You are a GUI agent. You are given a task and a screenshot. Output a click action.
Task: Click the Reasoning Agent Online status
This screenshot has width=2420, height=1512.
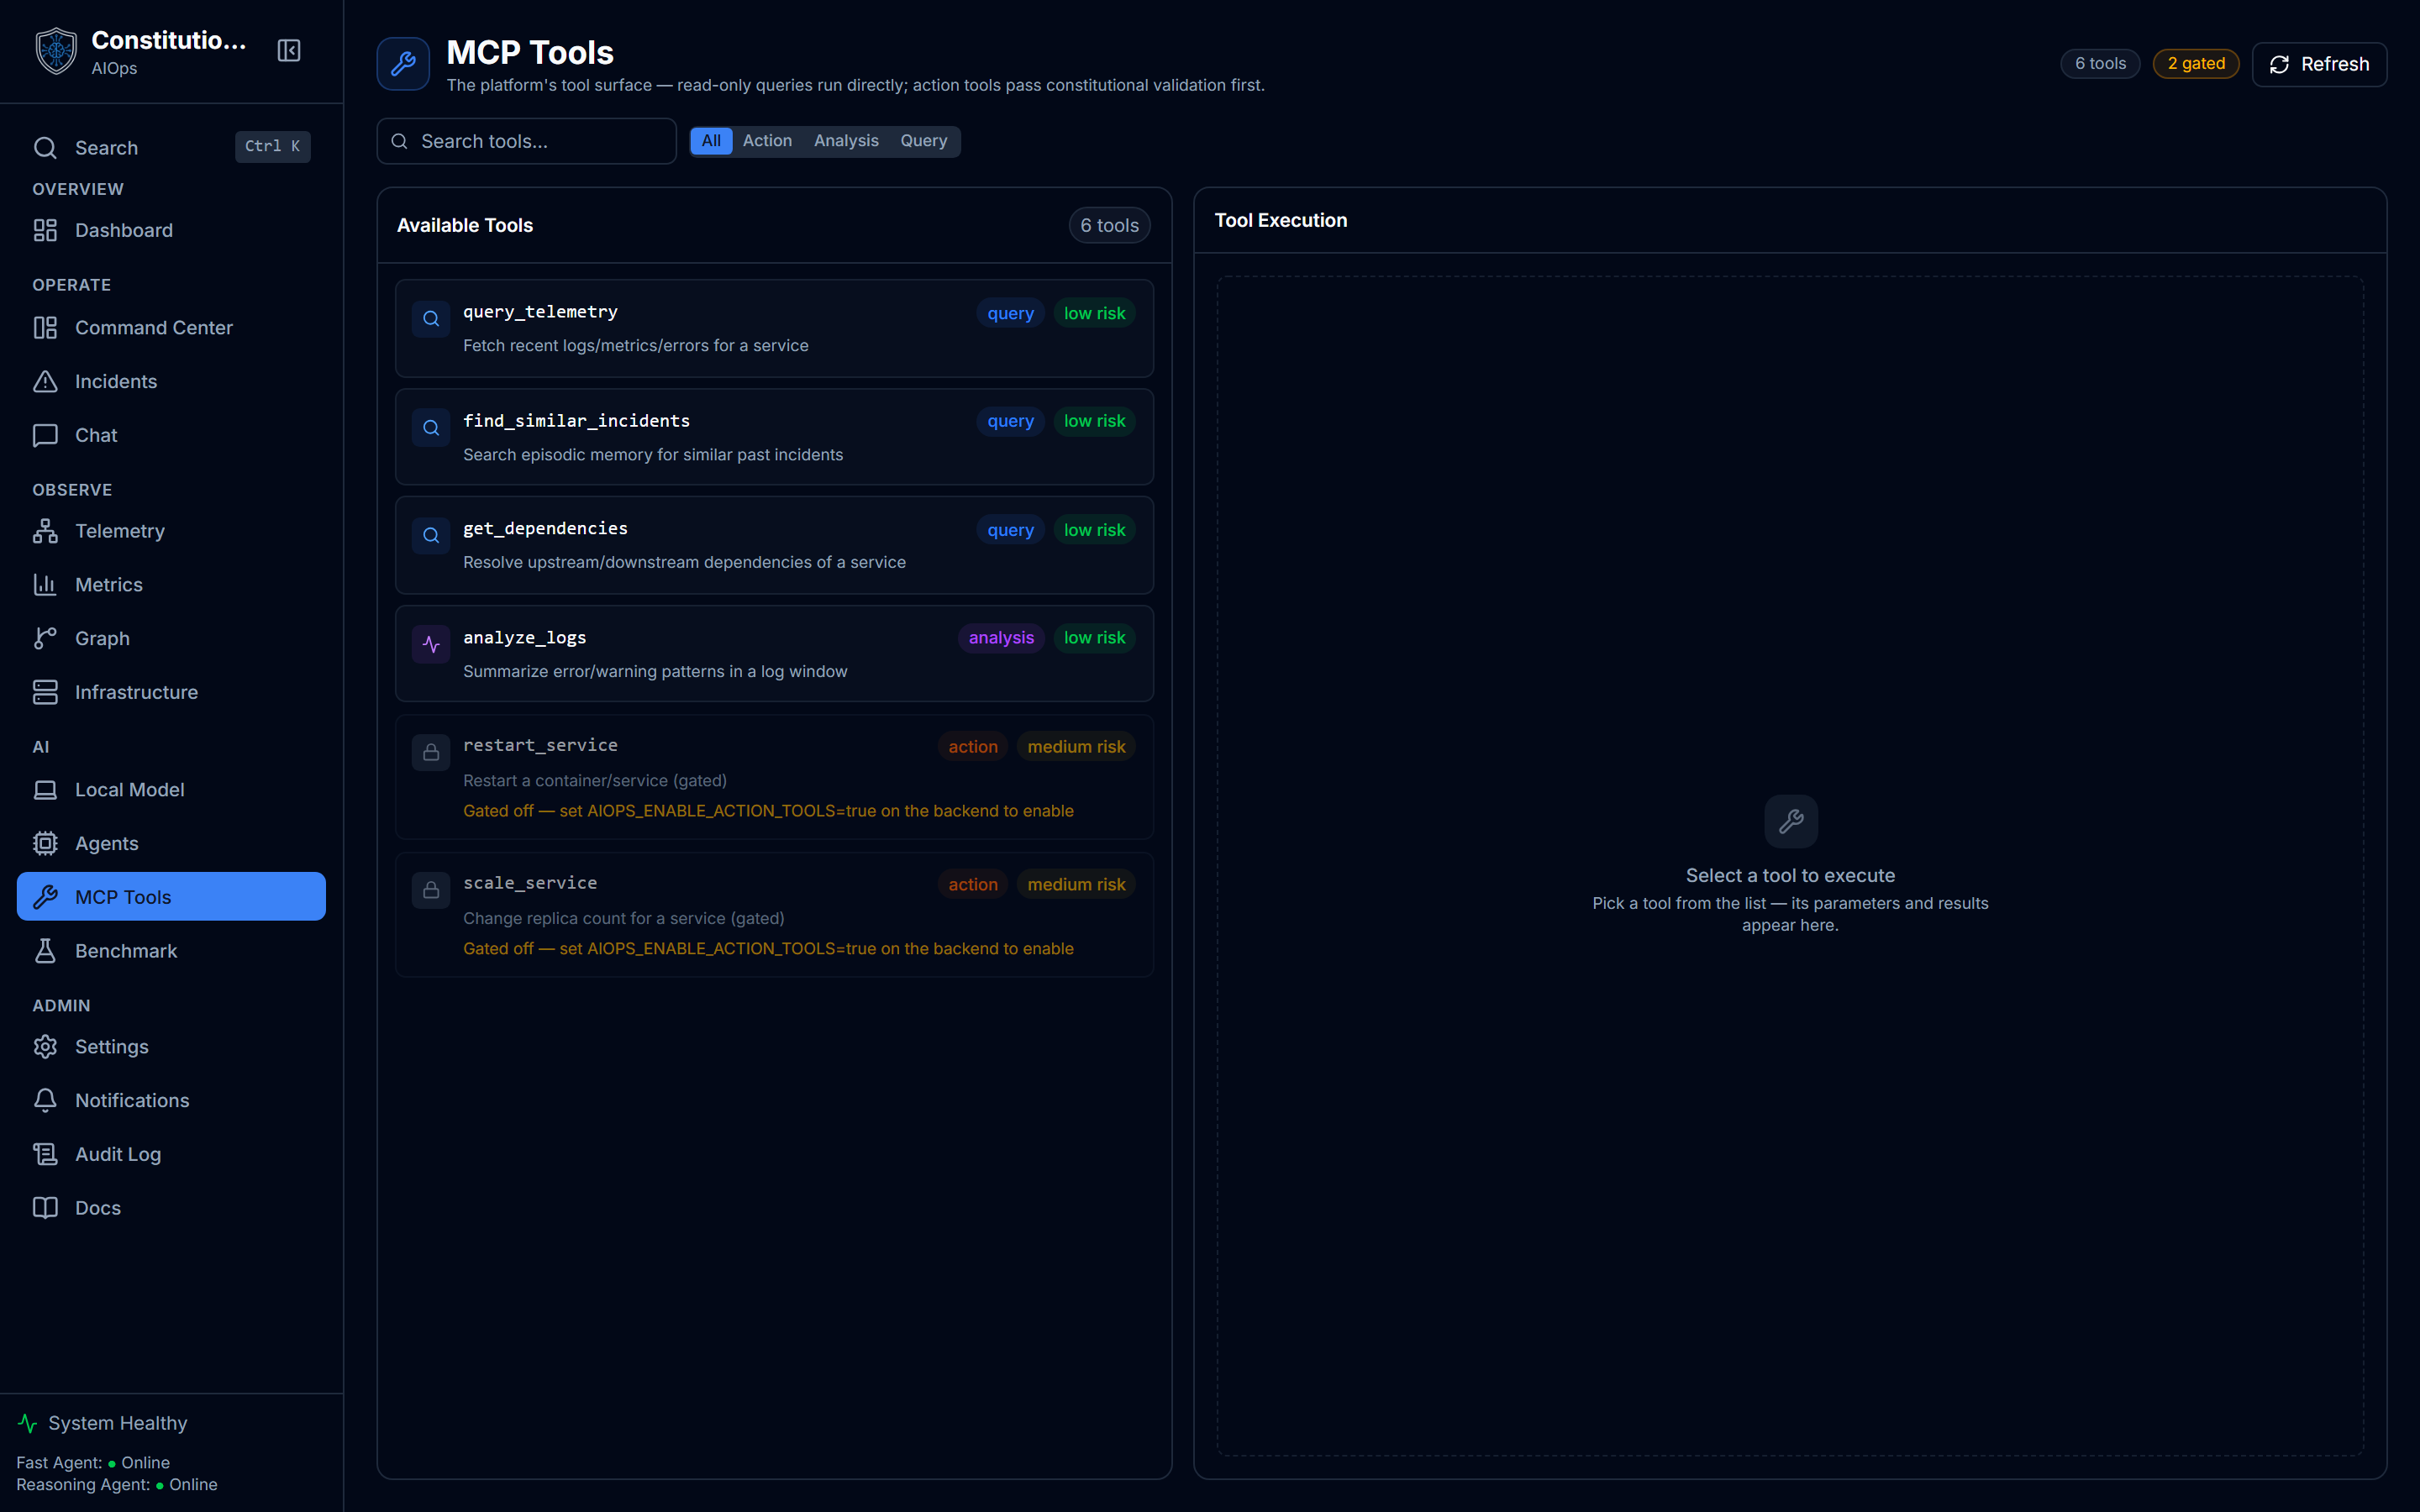coord(117,1485)
